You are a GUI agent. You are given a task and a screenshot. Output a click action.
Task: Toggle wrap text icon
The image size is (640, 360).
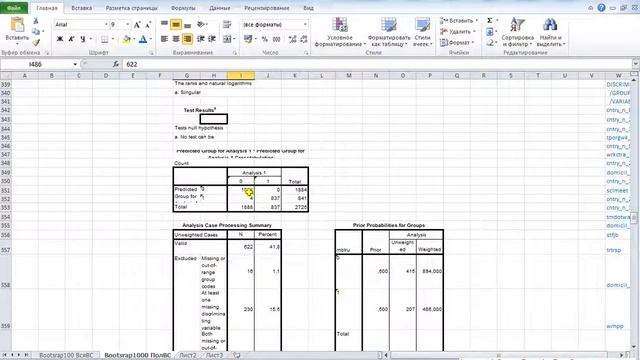[x=227, y=24]
